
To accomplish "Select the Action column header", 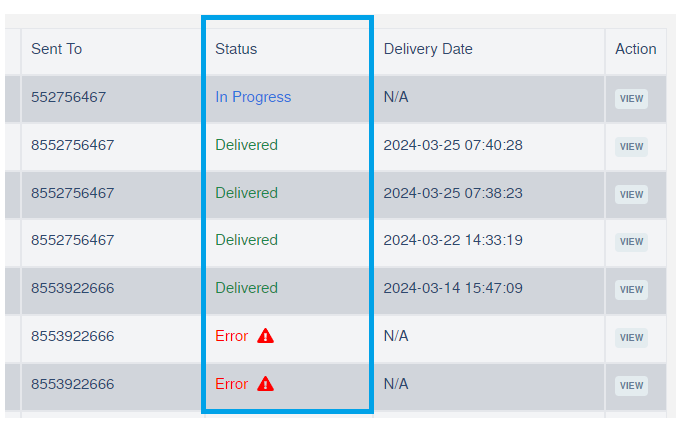I will coord(635,49).
